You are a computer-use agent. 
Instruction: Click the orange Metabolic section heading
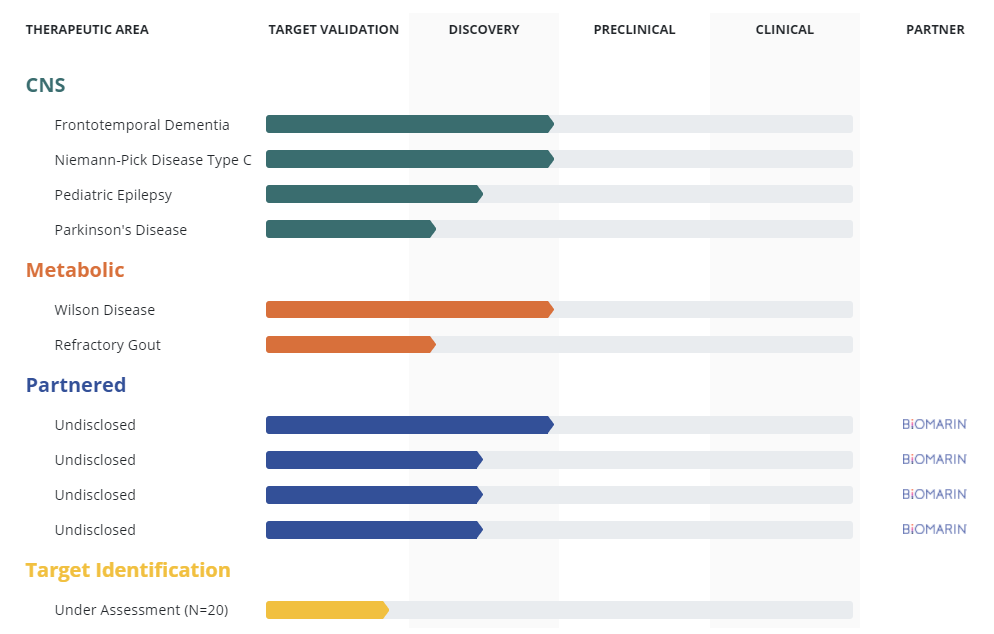click(75, 270)
